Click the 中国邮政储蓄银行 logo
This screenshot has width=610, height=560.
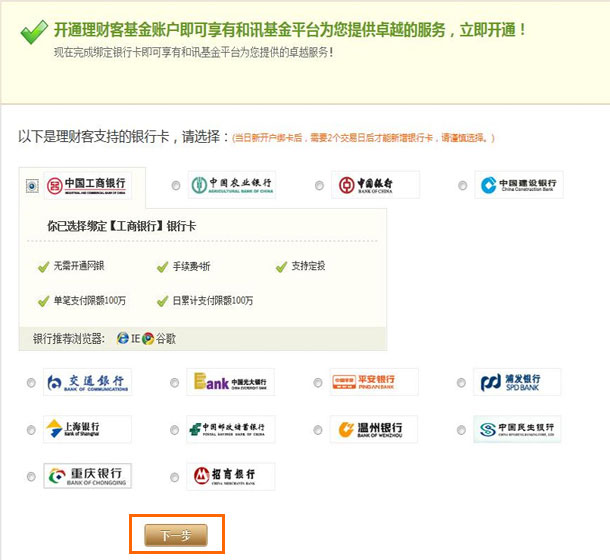coord(231,429)
